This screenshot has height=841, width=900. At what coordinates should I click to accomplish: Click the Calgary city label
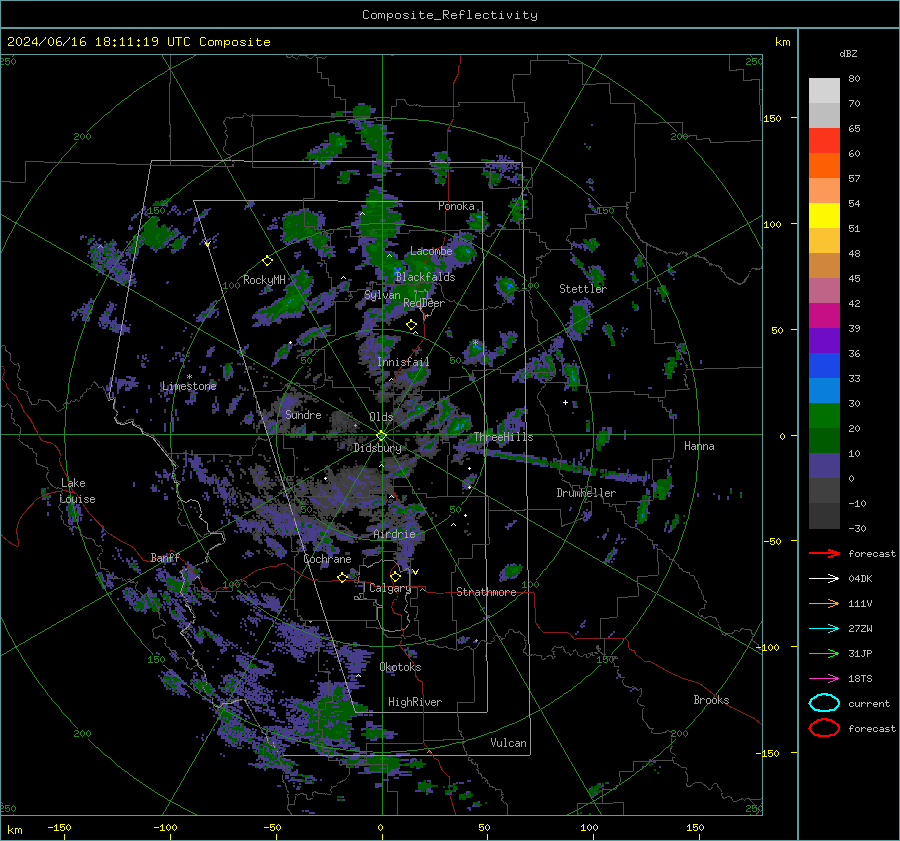click(390, 588)
